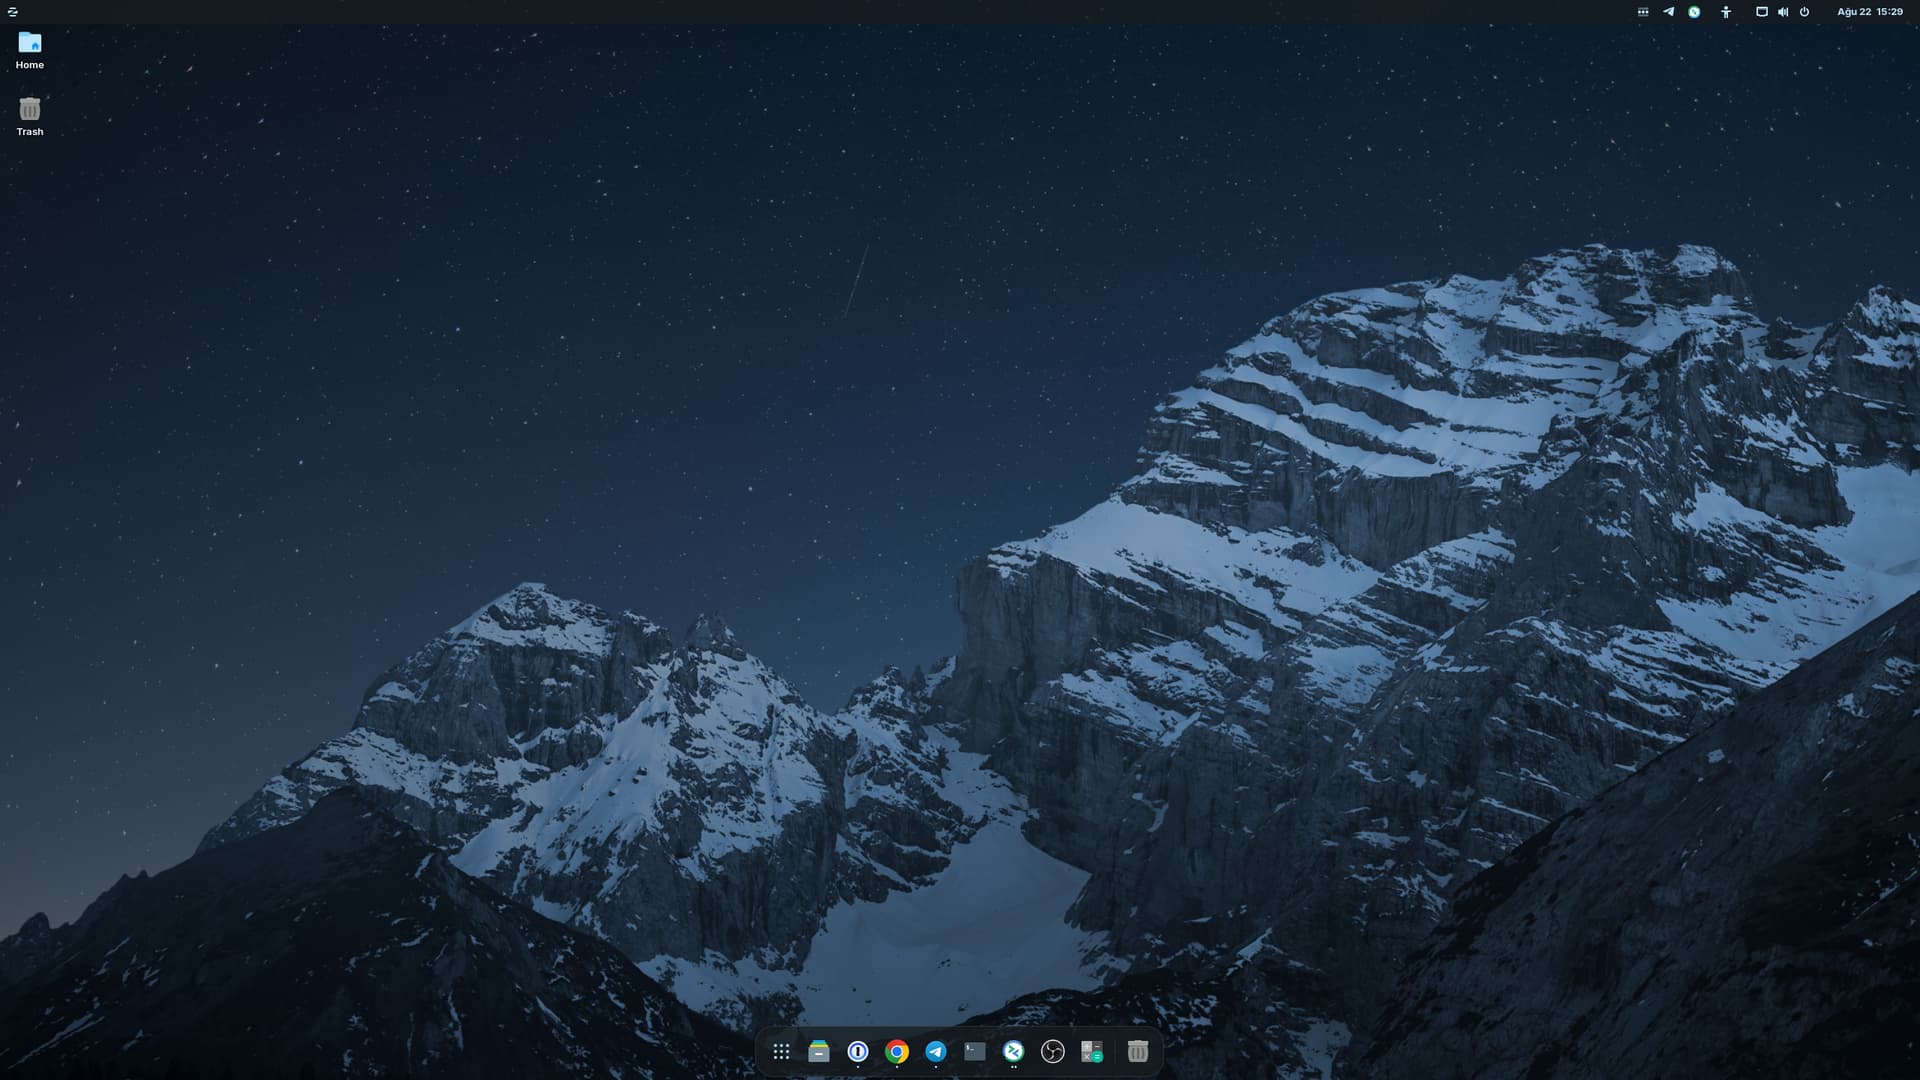Open Telegram from the dock
Viewport: 1920px width, 1080px height.
[936, 1051]
